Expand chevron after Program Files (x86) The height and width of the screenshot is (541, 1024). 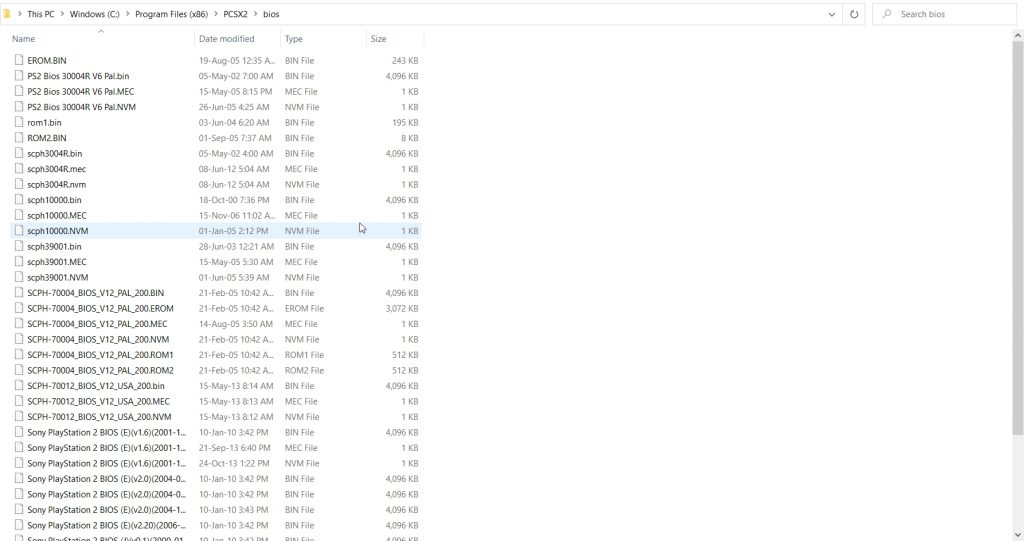(x=216, y=14)
